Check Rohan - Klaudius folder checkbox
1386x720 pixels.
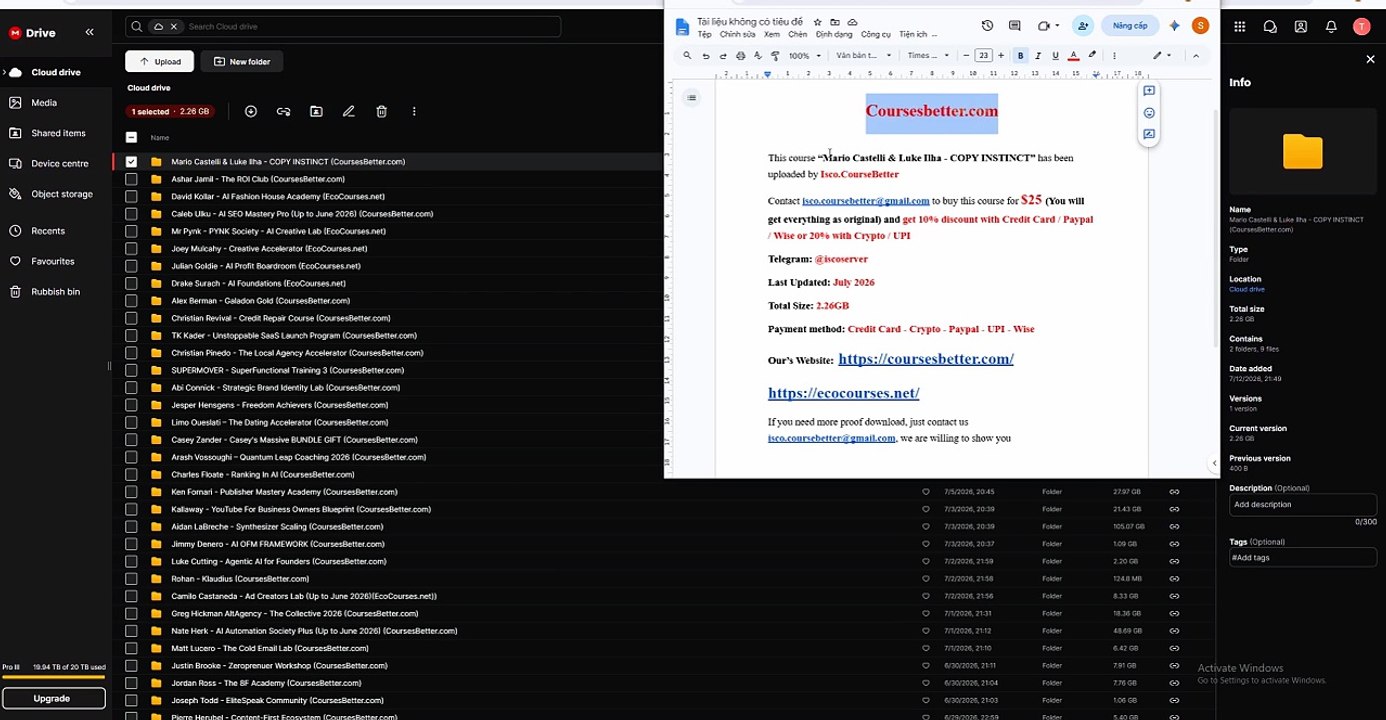click(x=131, y=579)
